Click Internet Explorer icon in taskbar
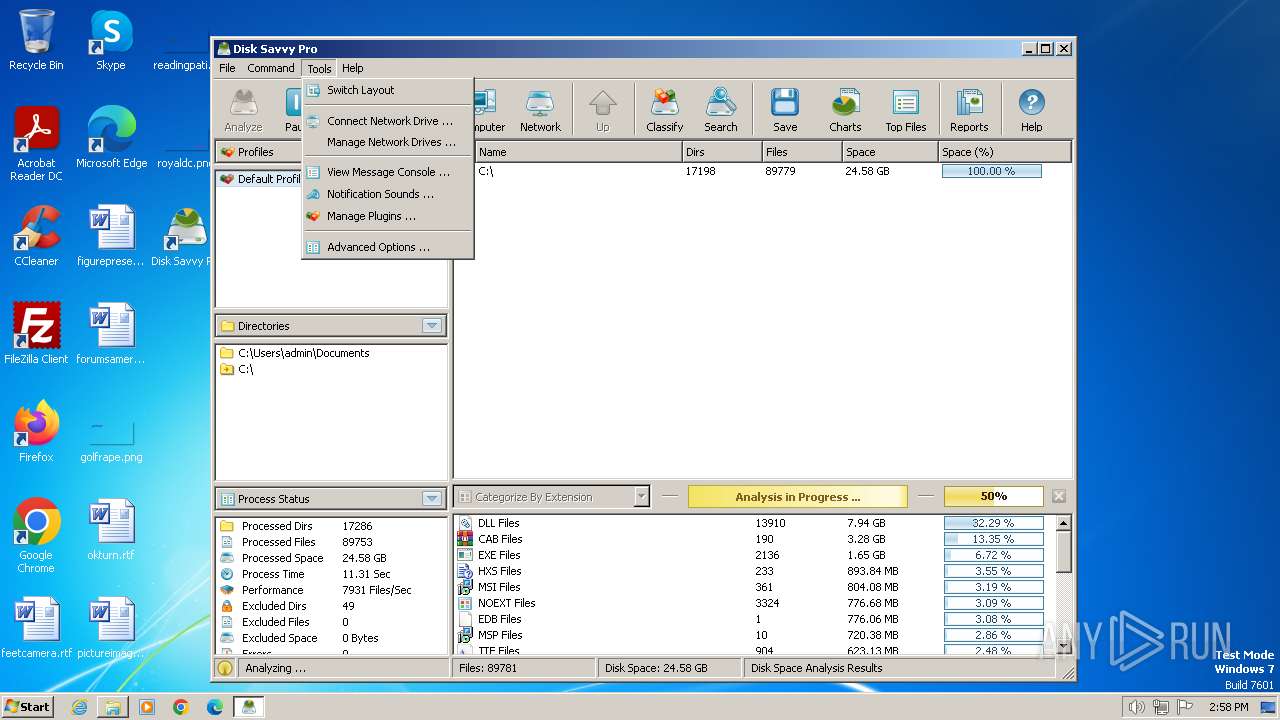1280x720 pixels. [x=79, y=707]
